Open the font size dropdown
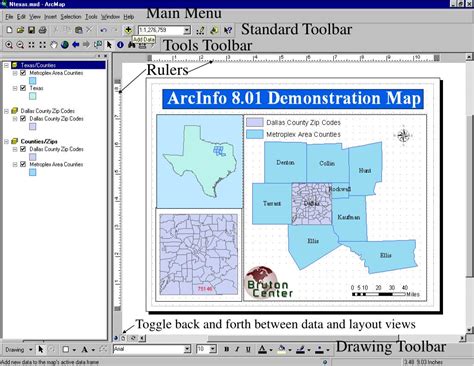This screenshot has height=366, width=474. tap(213, 349)
